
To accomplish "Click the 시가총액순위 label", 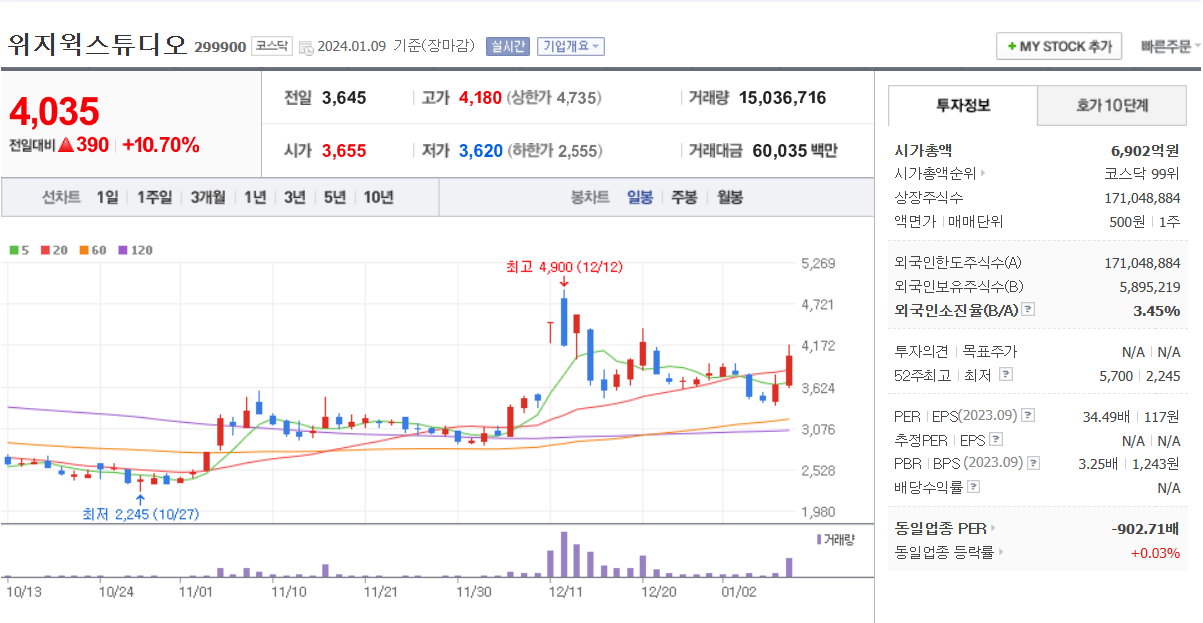I will coord(934,173).
